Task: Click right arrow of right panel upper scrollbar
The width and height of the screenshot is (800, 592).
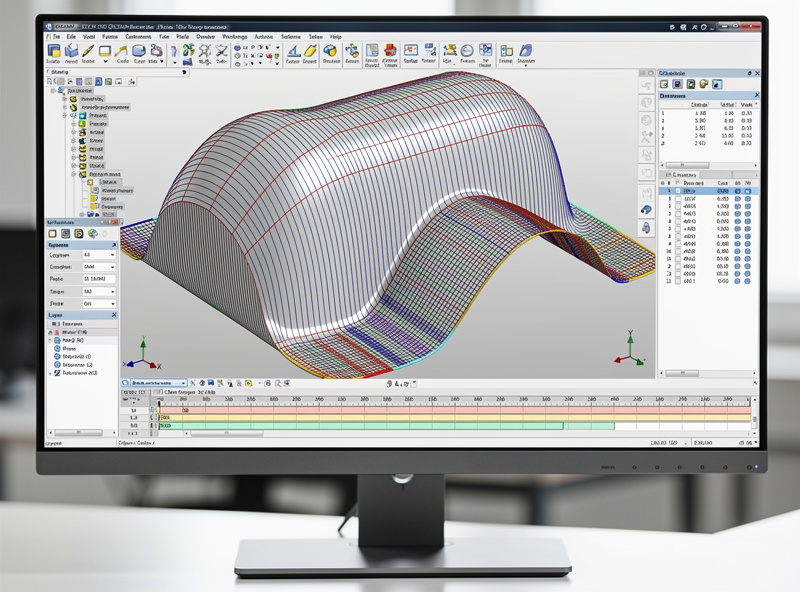Action: [756, 165]
